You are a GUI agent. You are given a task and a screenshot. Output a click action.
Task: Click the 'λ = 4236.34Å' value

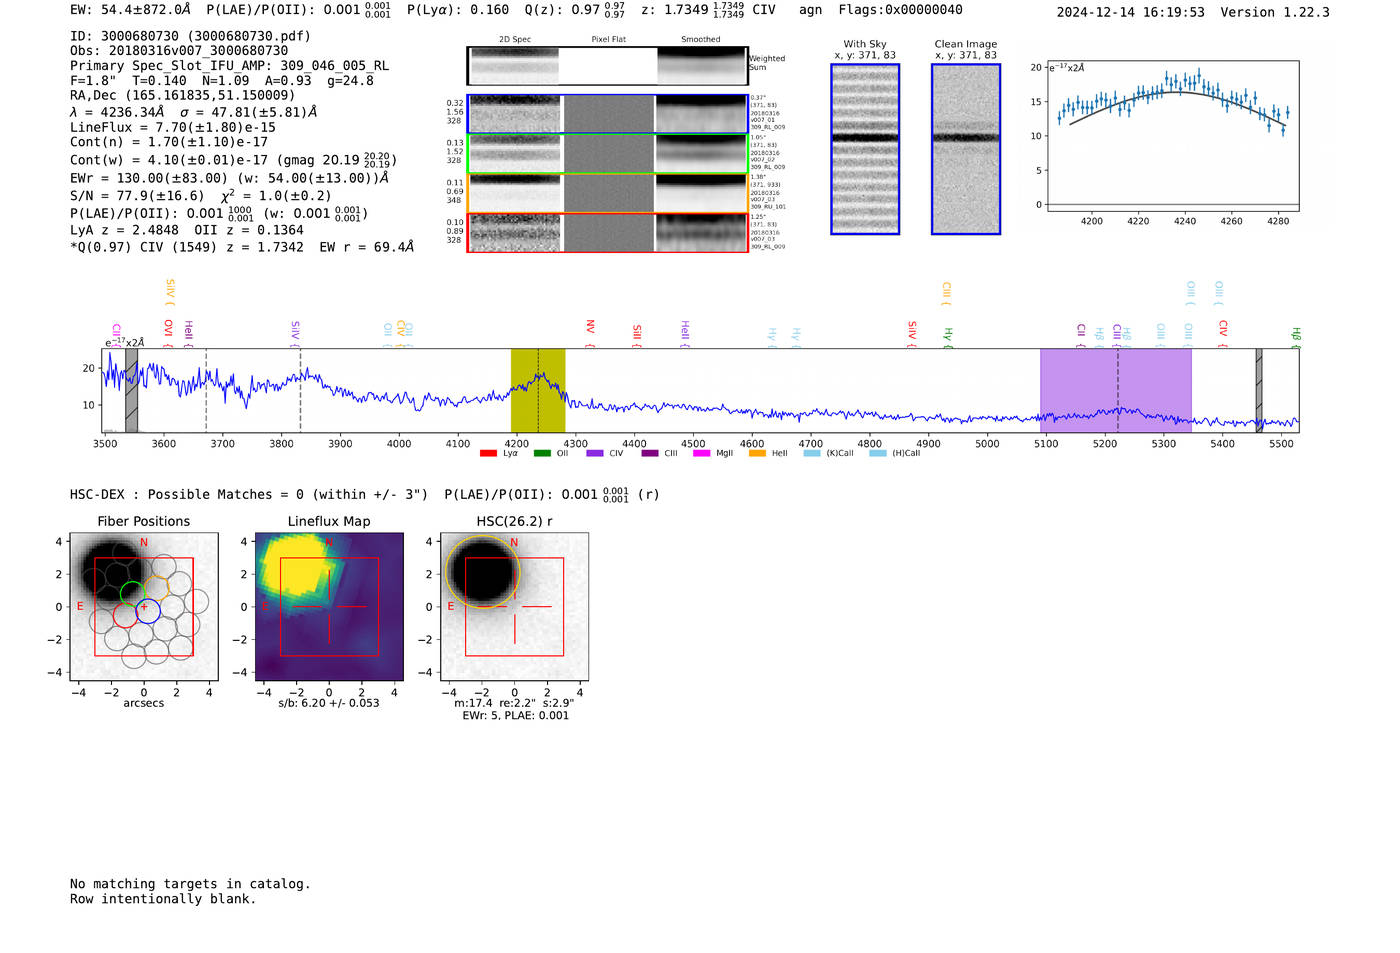pos(117,112)
